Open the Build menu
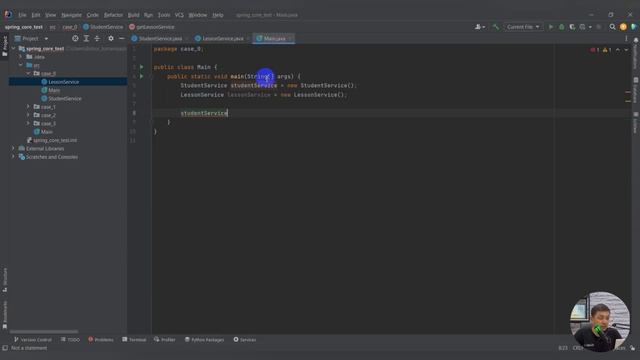This screenshot has height=360, width=640. click(133, 15)
